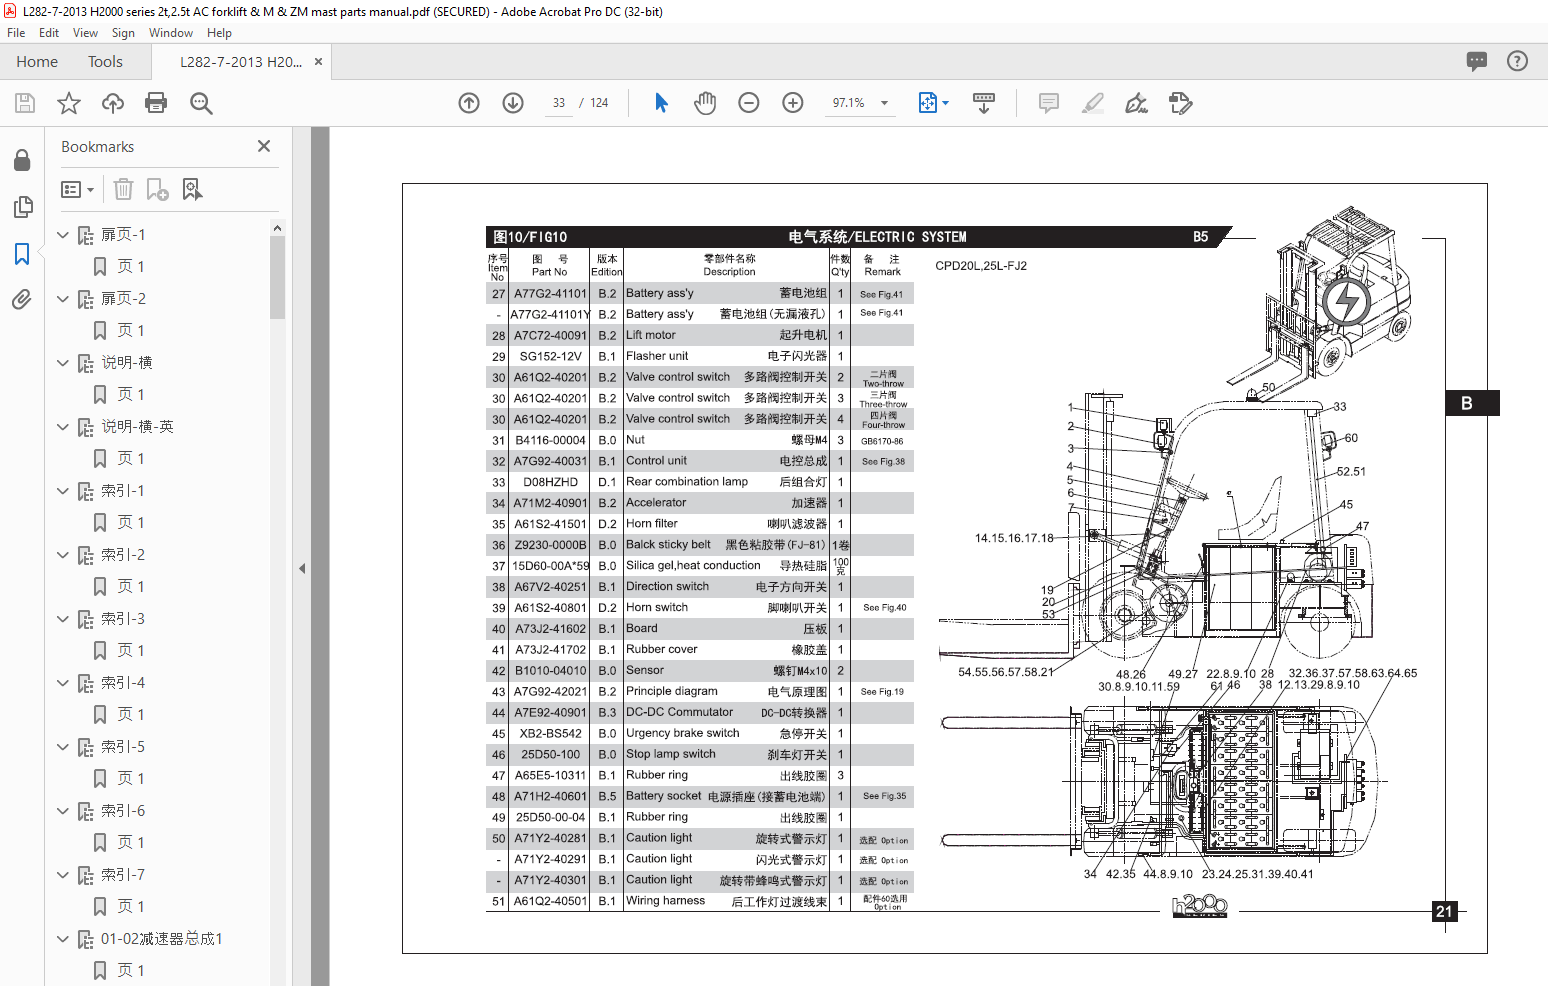
Task: Click the cloud upload icon
Action: click(x=113, y=103)
